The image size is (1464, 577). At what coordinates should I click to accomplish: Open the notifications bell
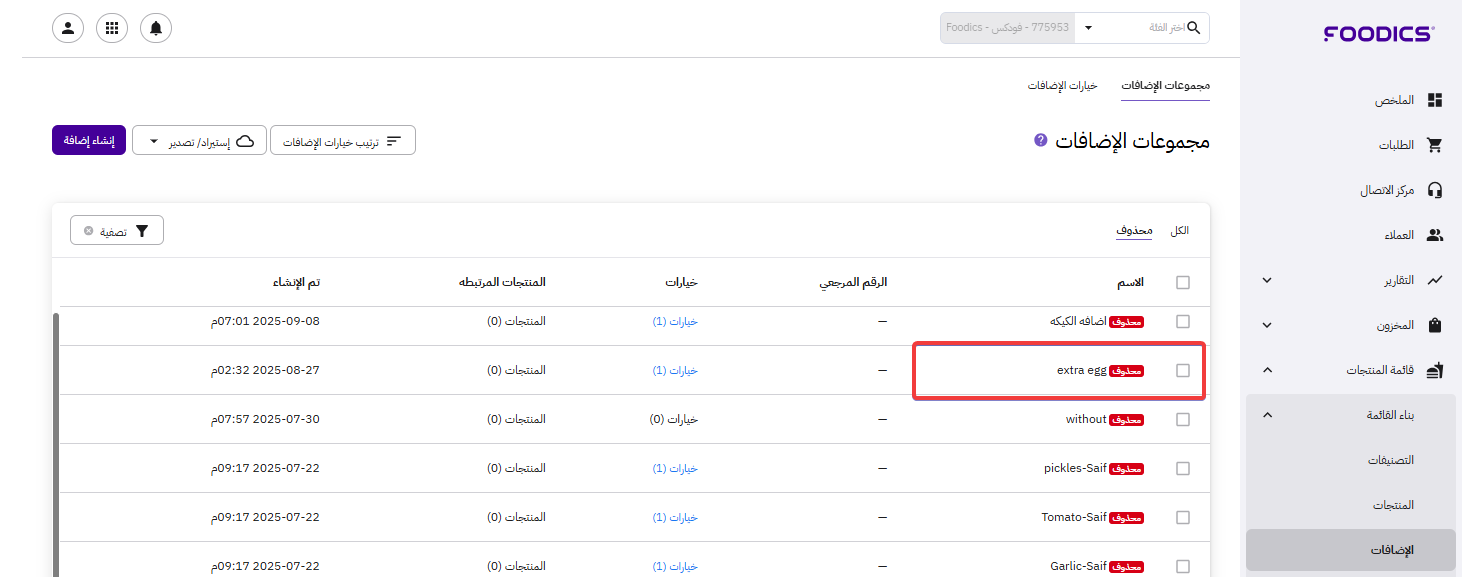[156, 28]
